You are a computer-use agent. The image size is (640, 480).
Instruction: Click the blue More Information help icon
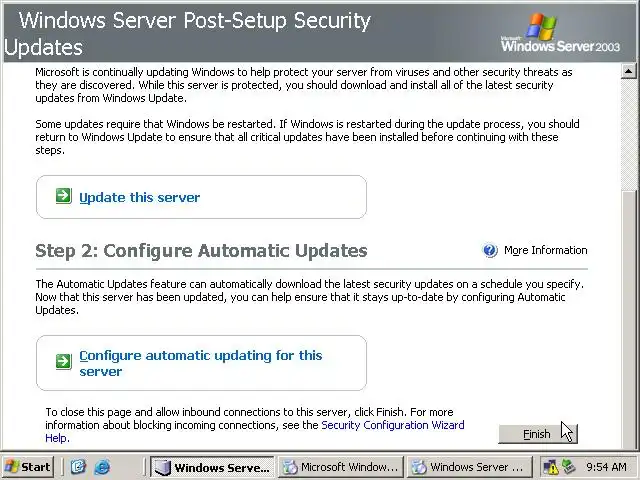pos(490,251)
